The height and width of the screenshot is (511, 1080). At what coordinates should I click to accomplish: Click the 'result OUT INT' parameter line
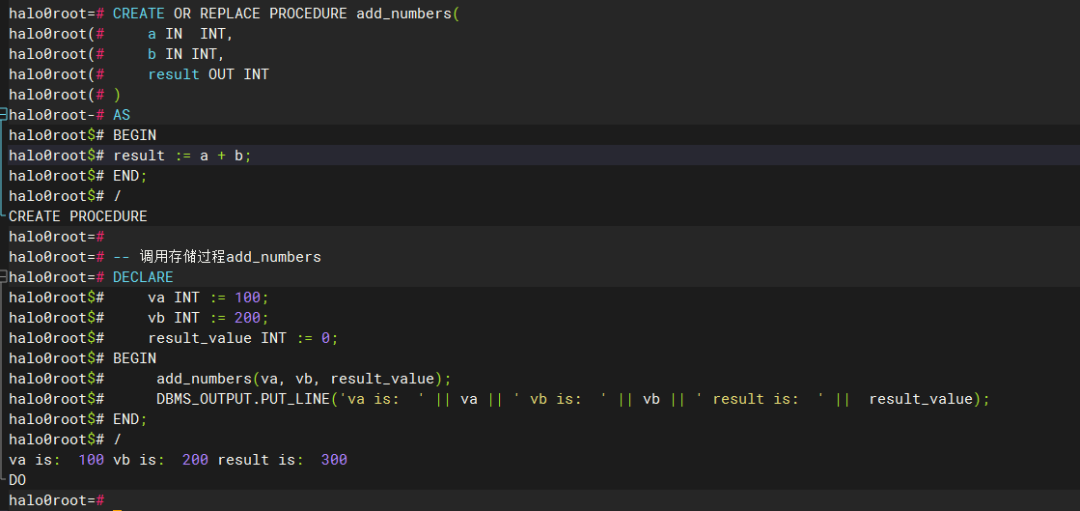click(208, 74)
